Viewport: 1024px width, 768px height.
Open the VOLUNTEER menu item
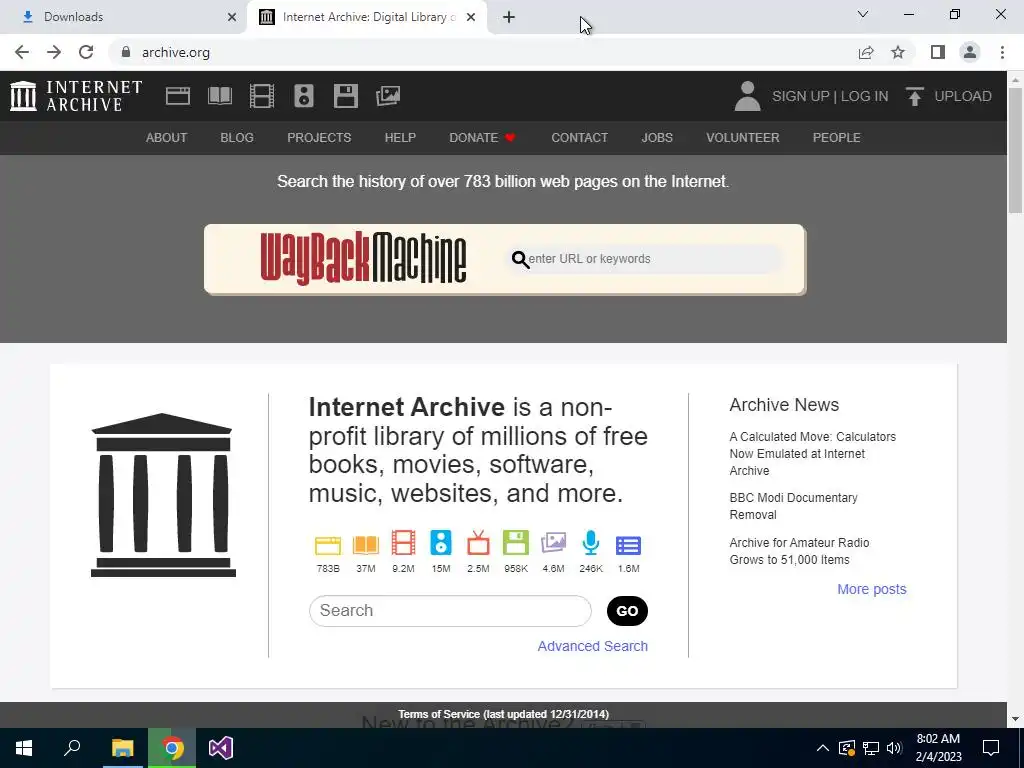(743, 138)
